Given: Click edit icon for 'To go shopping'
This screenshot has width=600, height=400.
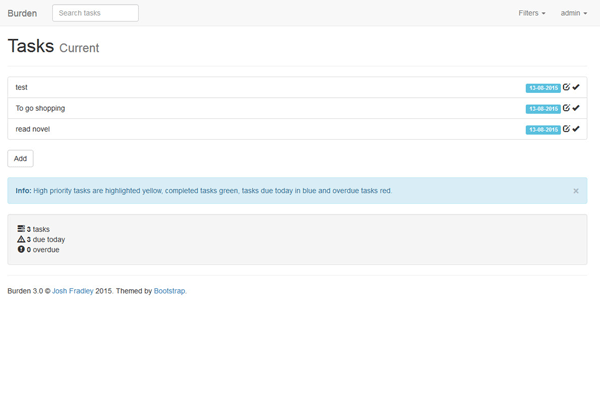Looking at the screenshot, I should pos(567,108).
